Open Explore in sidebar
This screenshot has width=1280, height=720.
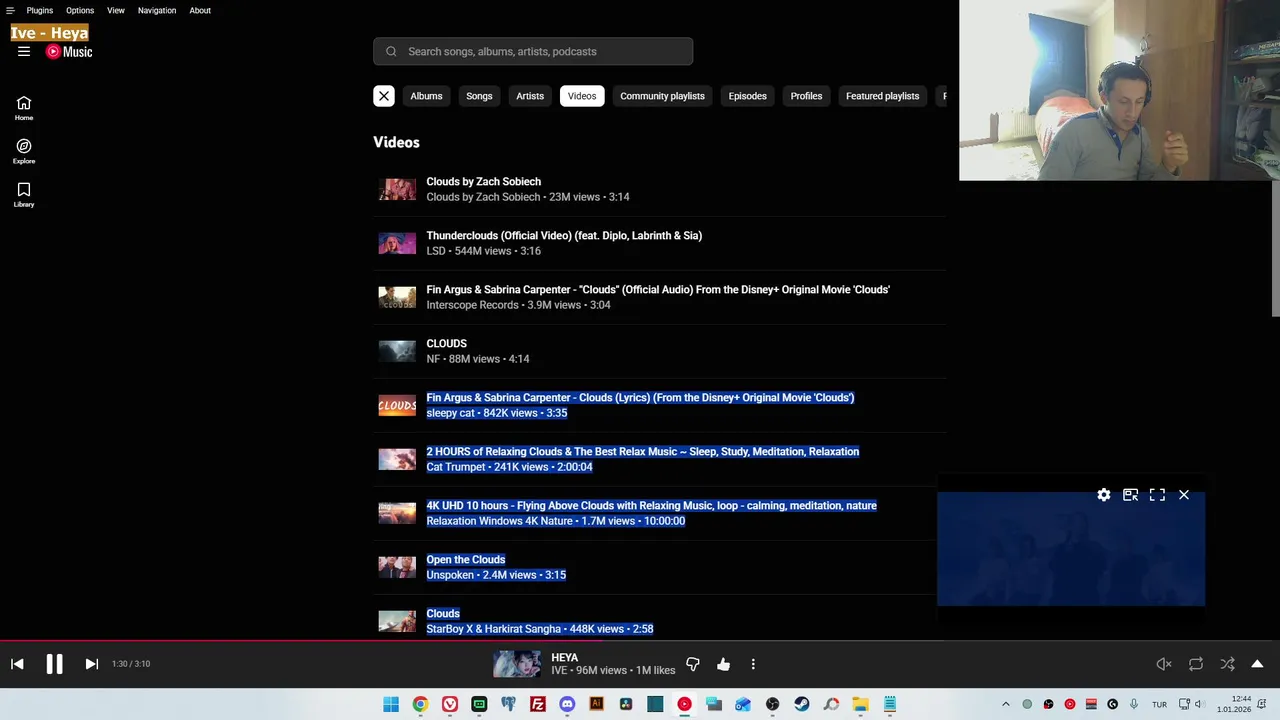(24, 151)
